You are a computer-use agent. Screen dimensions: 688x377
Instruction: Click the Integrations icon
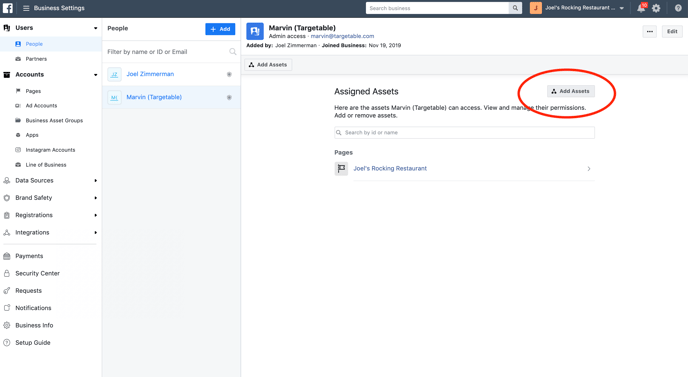7,233
